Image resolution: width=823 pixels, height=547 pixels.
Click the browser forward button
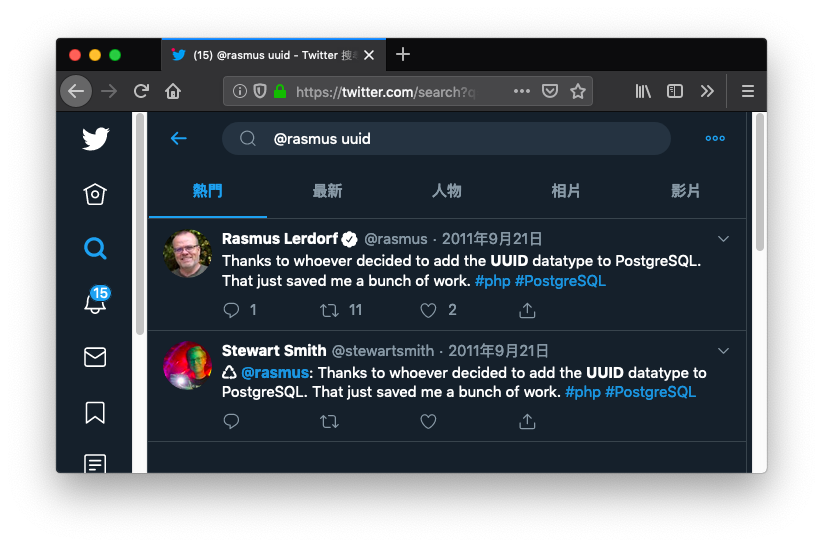pos(109,91)
